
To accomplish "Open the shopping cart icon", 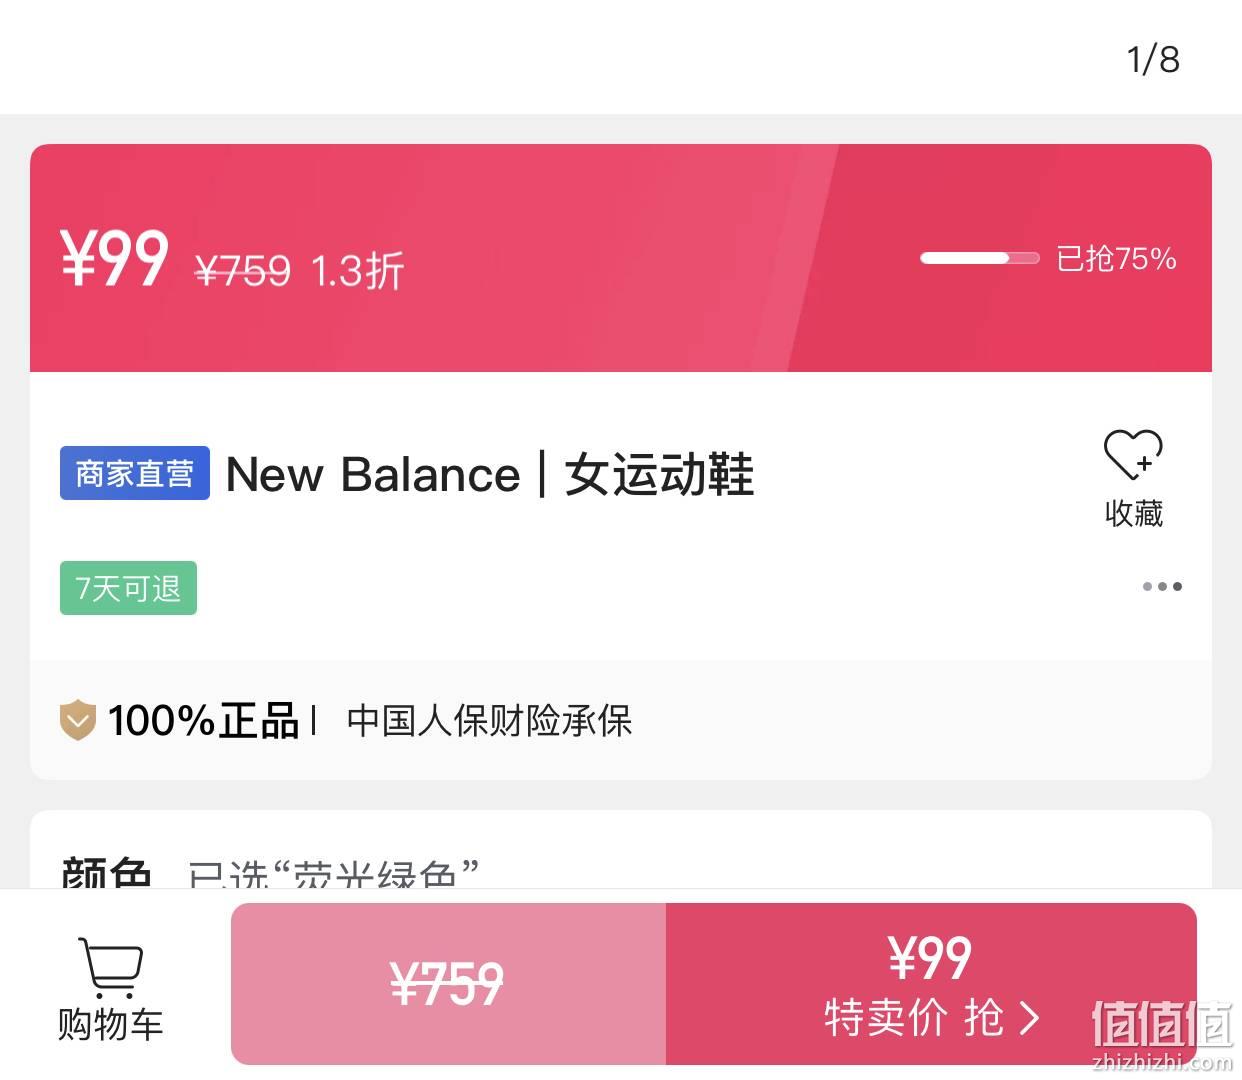I will [110, 967].
